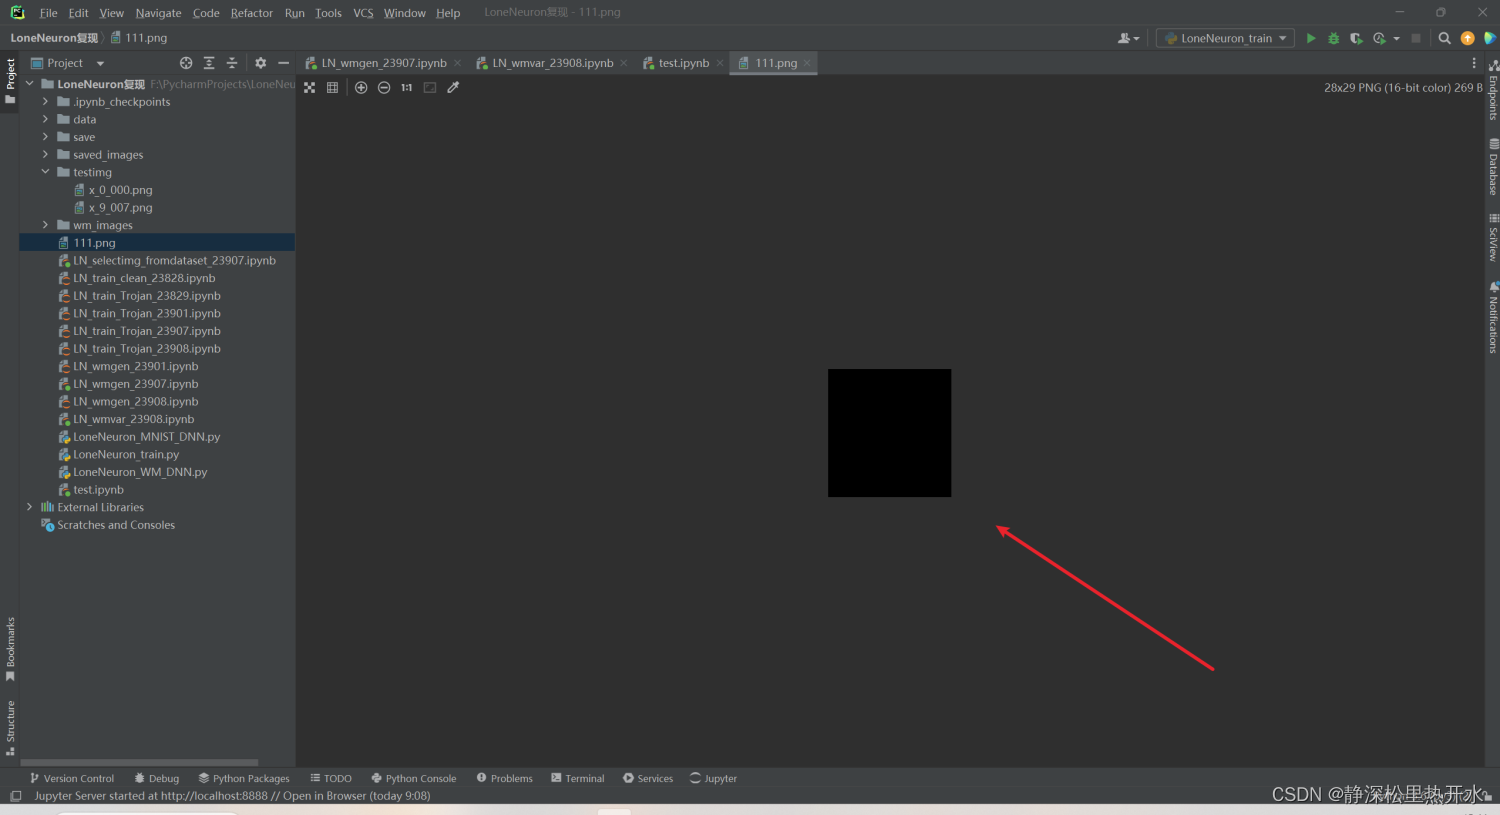Open the Navigate menu

point(158,13)
